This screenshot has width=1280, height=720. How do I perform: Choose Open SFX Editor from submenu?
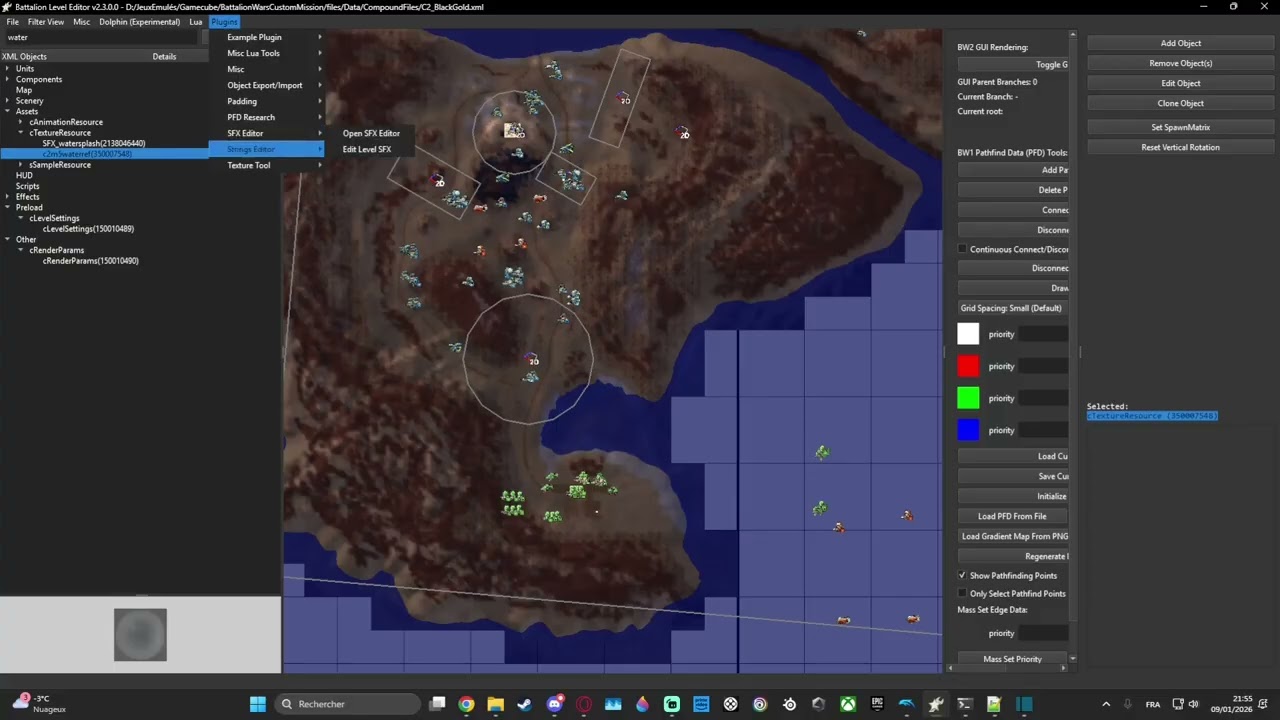[x=371, y=133]
